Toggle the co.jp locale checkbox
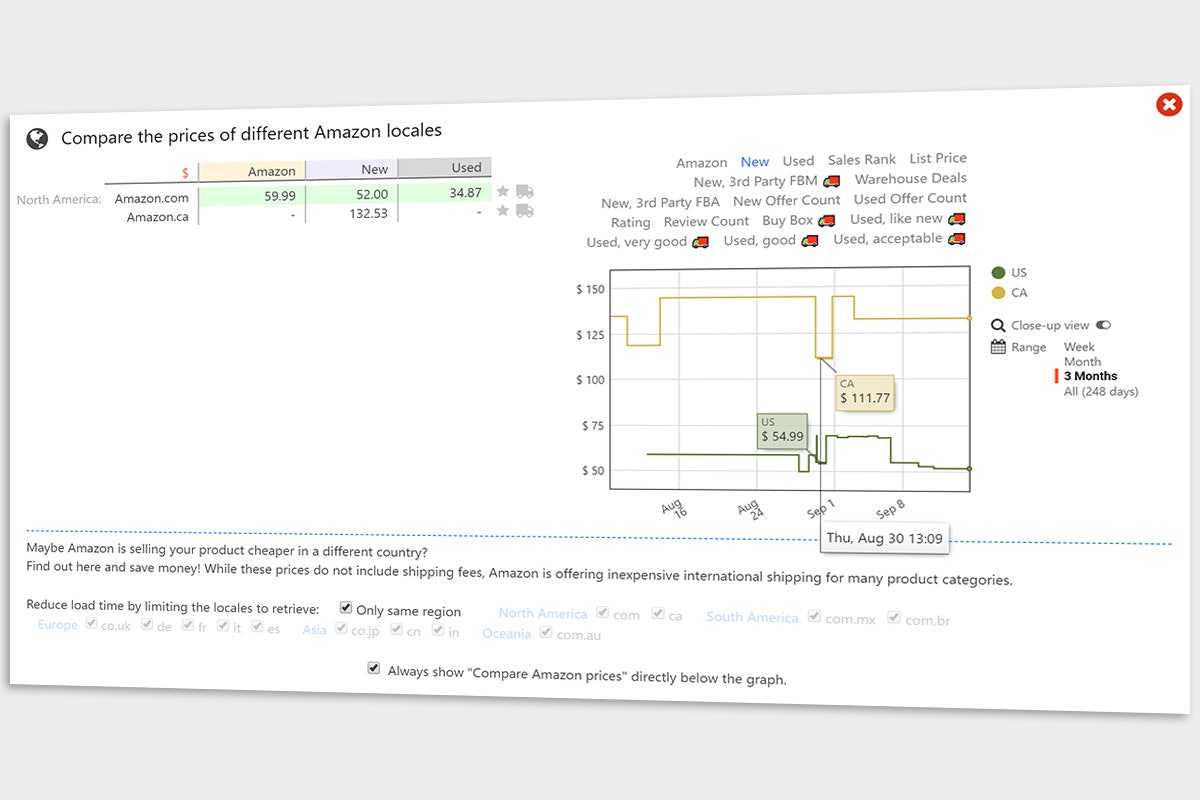Viewport: 1200px width, 800px height. (x=341, y=629)
